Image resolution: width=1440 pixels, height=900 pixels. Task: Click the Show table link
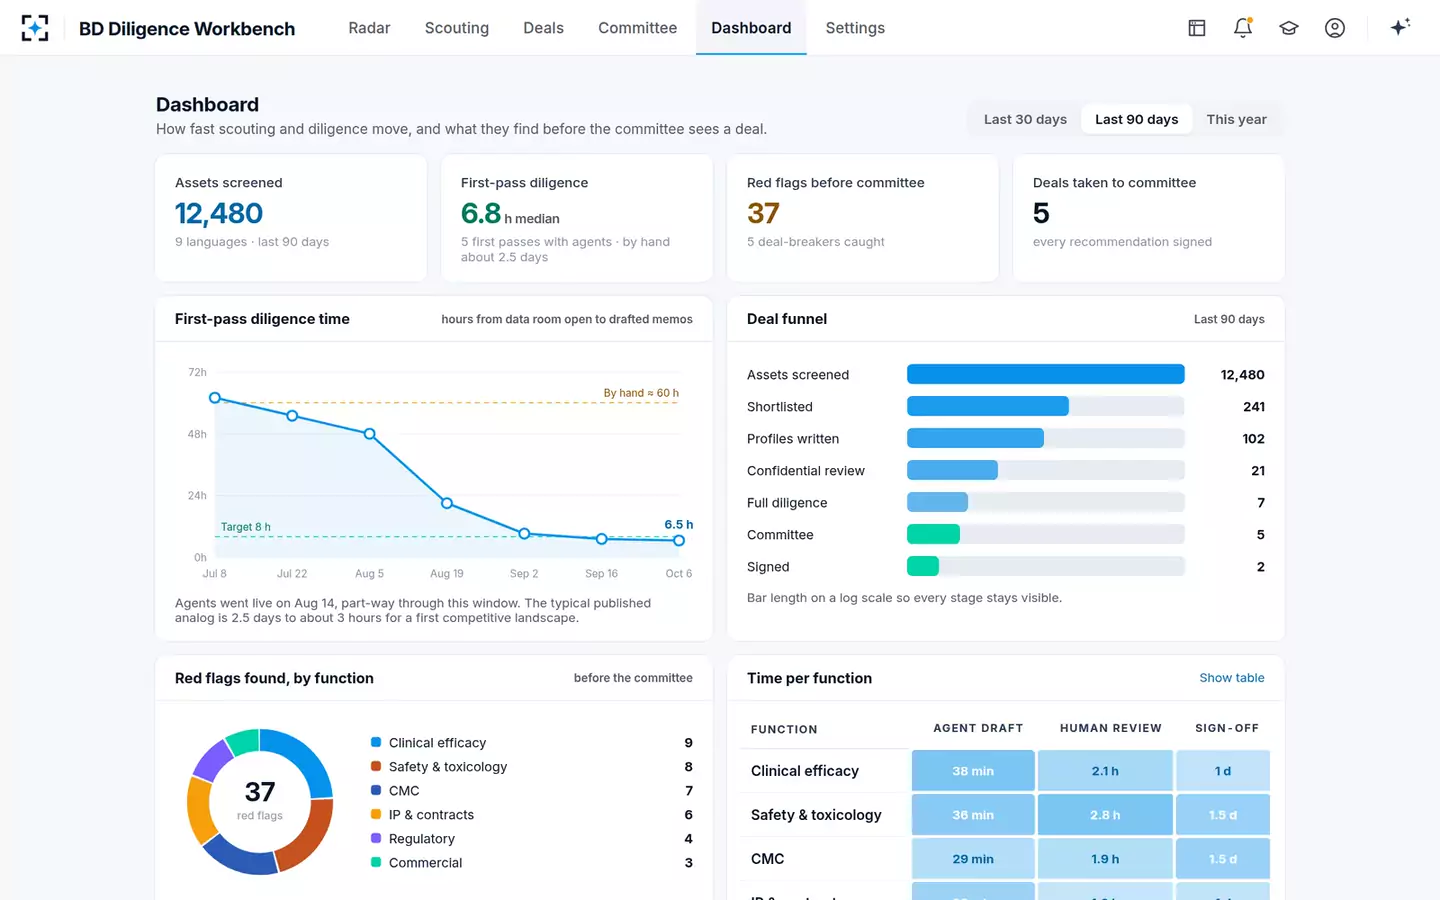(x=1232, y=678)
